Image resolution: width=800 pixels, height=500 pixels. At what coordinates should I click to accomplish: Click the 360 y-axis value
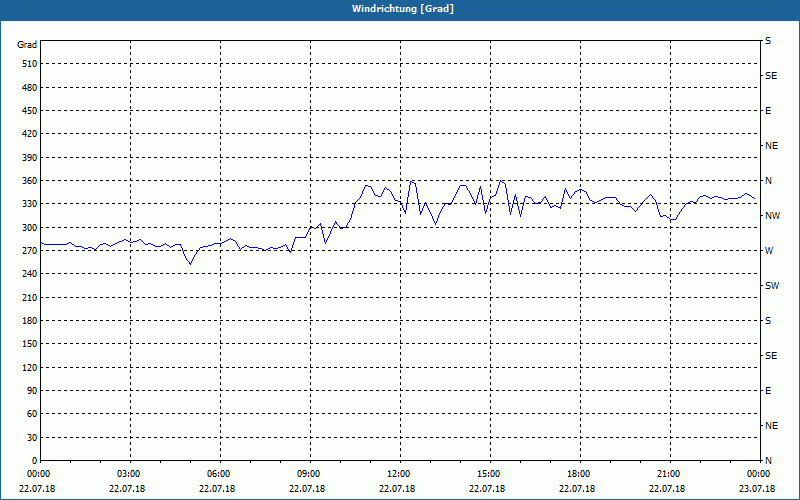(x=30, y=181)
